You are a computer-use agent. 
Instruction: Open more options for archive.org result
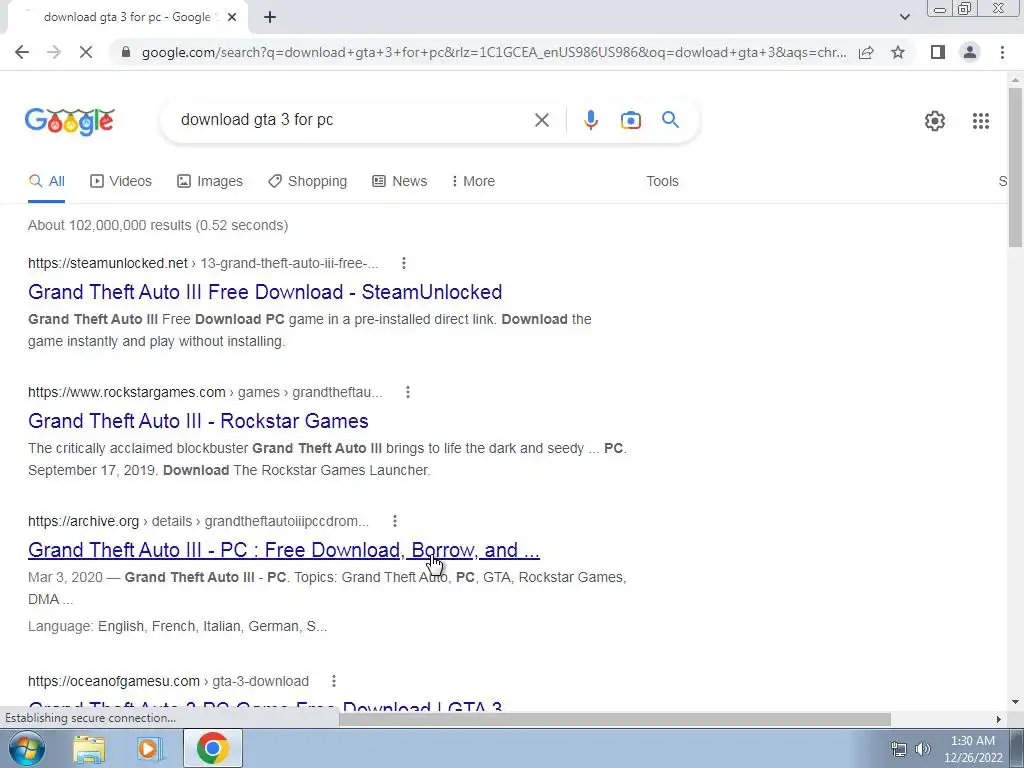pos(394,521)
